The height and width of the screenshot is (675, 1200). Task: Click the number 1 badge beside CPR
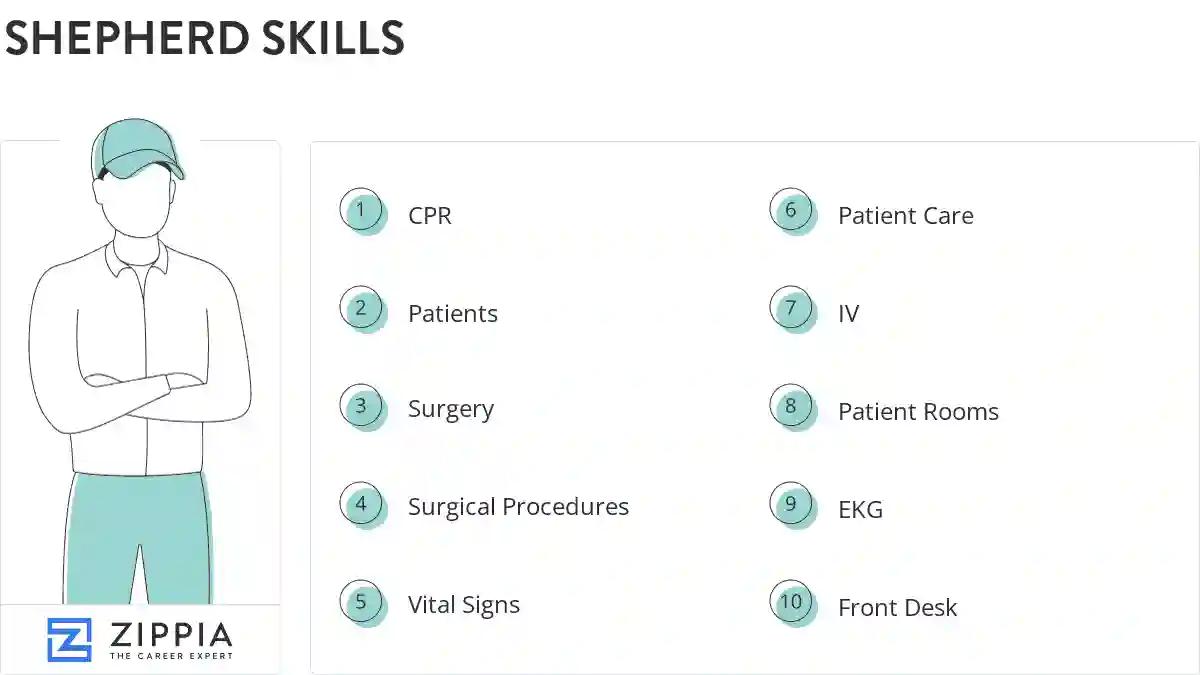[x=361, y=211]
